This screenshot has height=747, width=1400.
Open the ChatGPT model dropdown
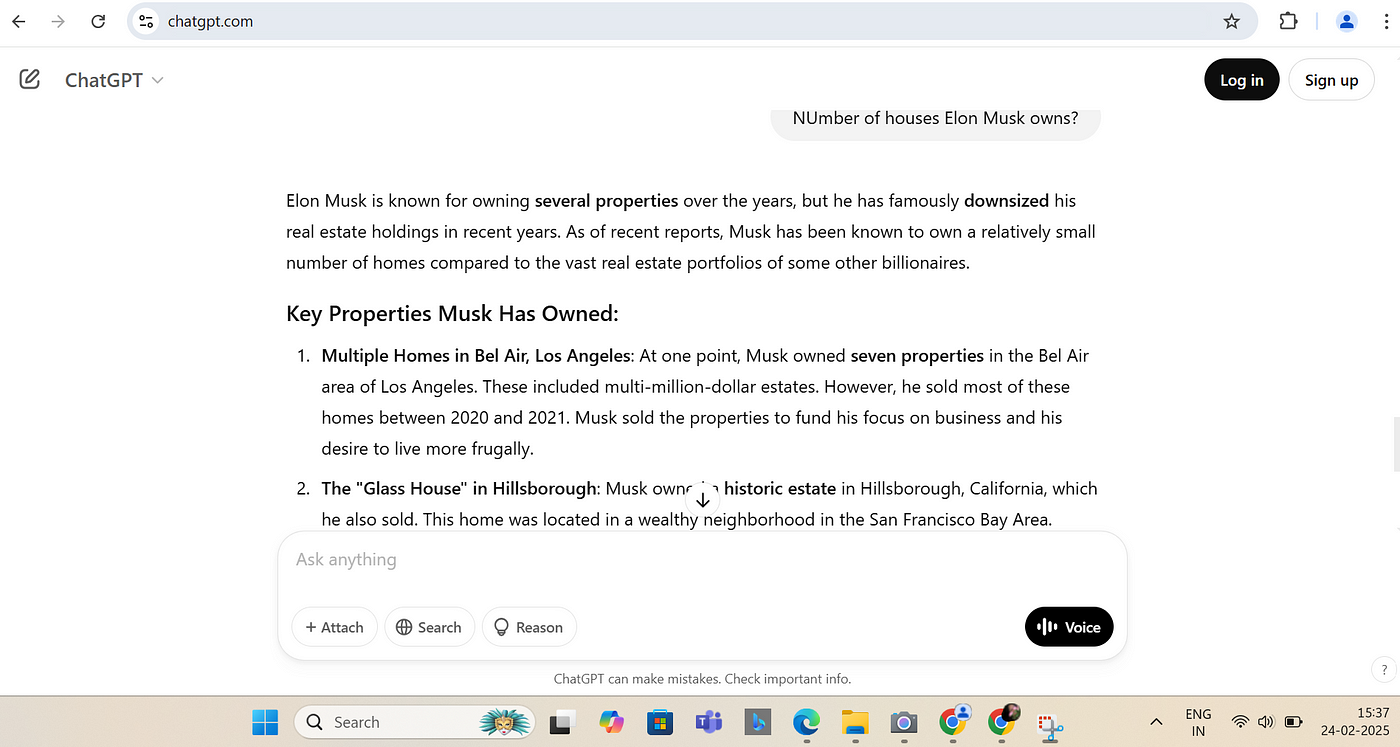[x=114, y=80]
